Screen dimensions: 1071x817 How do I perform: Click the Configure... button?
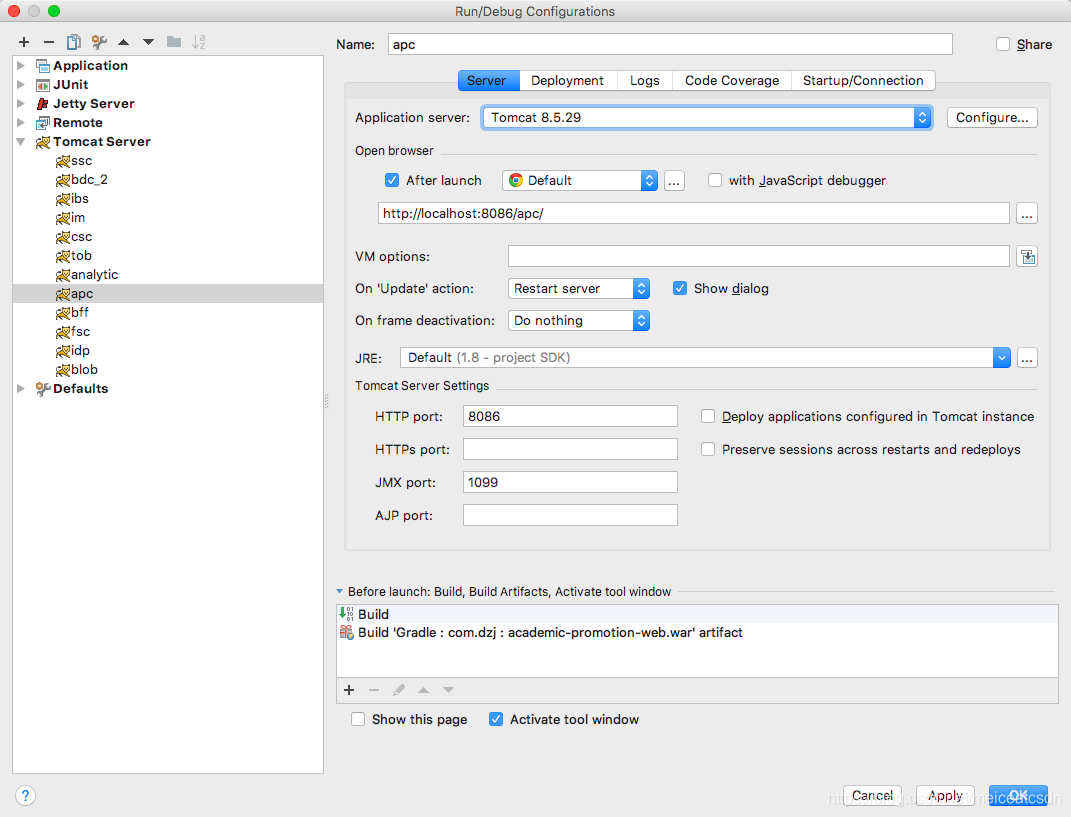tap(992, 117)
